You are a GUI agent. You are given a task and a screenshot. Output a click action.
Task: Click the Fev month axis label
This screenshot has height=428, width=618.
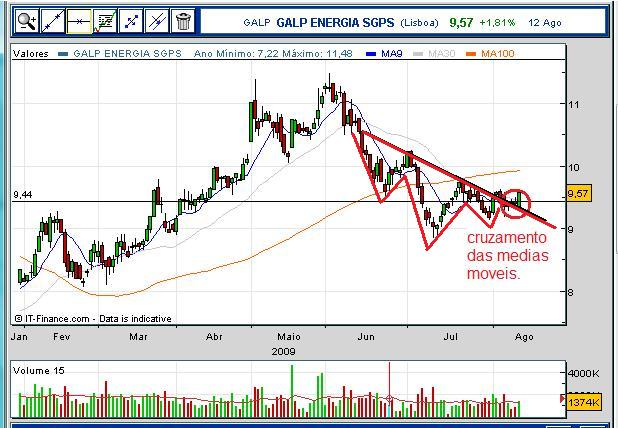[61, 337]
